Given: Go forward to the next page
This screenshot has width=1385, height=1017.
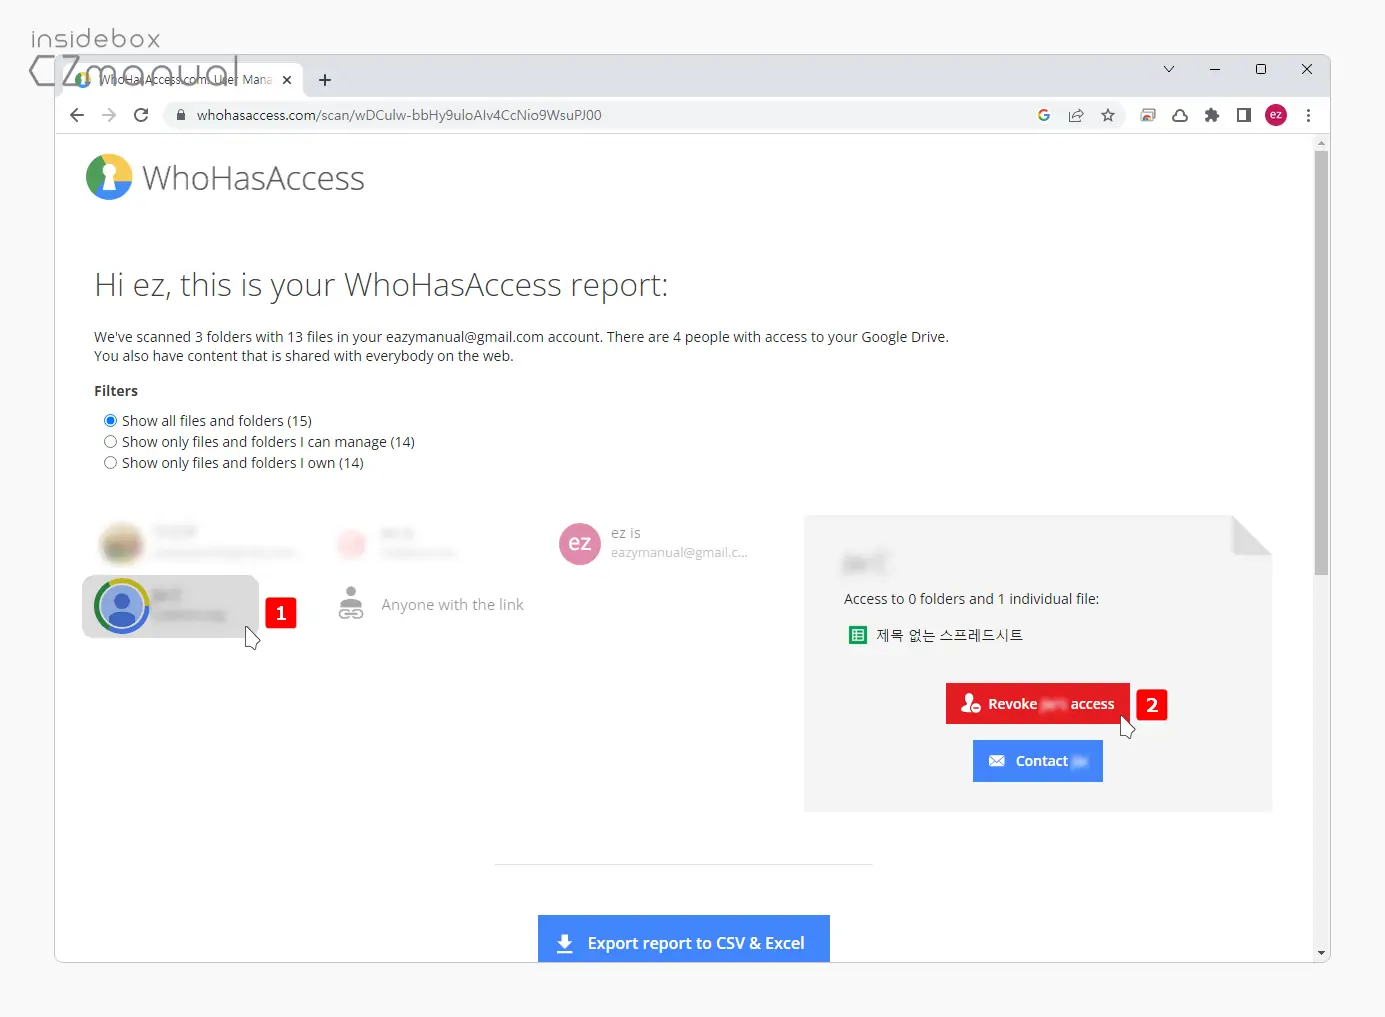Looking at the screenshot, I should pos(109,115).
